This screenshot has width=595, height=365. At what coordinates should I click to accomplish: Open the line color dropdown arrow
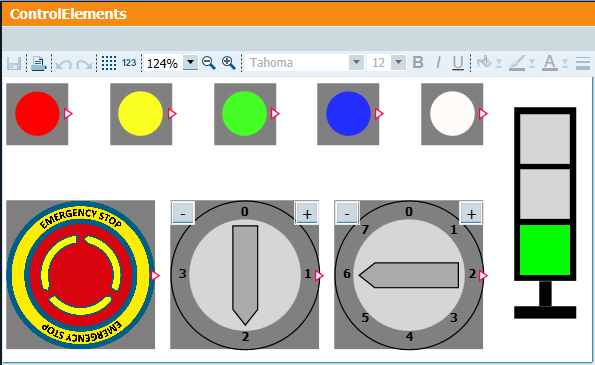pyautogui.click(x=532, y=63)
